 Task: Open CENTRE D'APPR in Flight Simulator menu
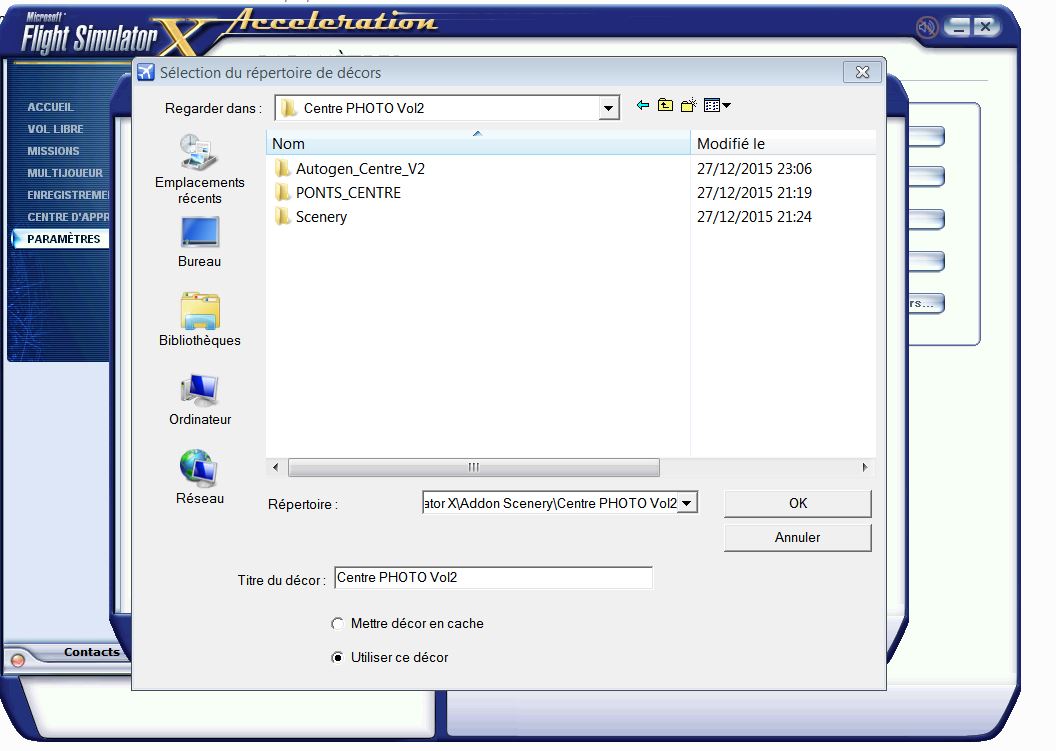click(67, 217)
